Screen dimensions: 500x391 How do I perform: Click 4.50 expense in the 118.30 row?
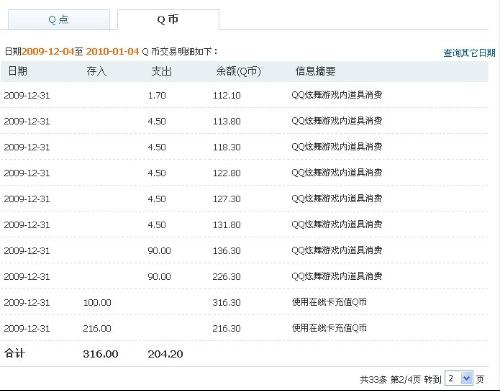click(157, 147)
